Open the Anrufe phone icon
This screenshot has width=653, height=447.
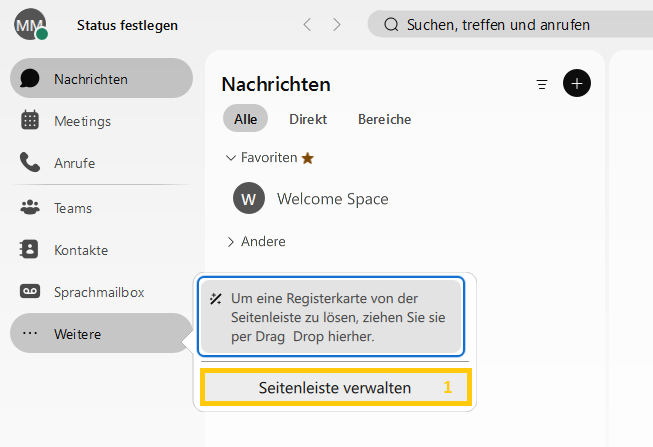tap(30, 162)
